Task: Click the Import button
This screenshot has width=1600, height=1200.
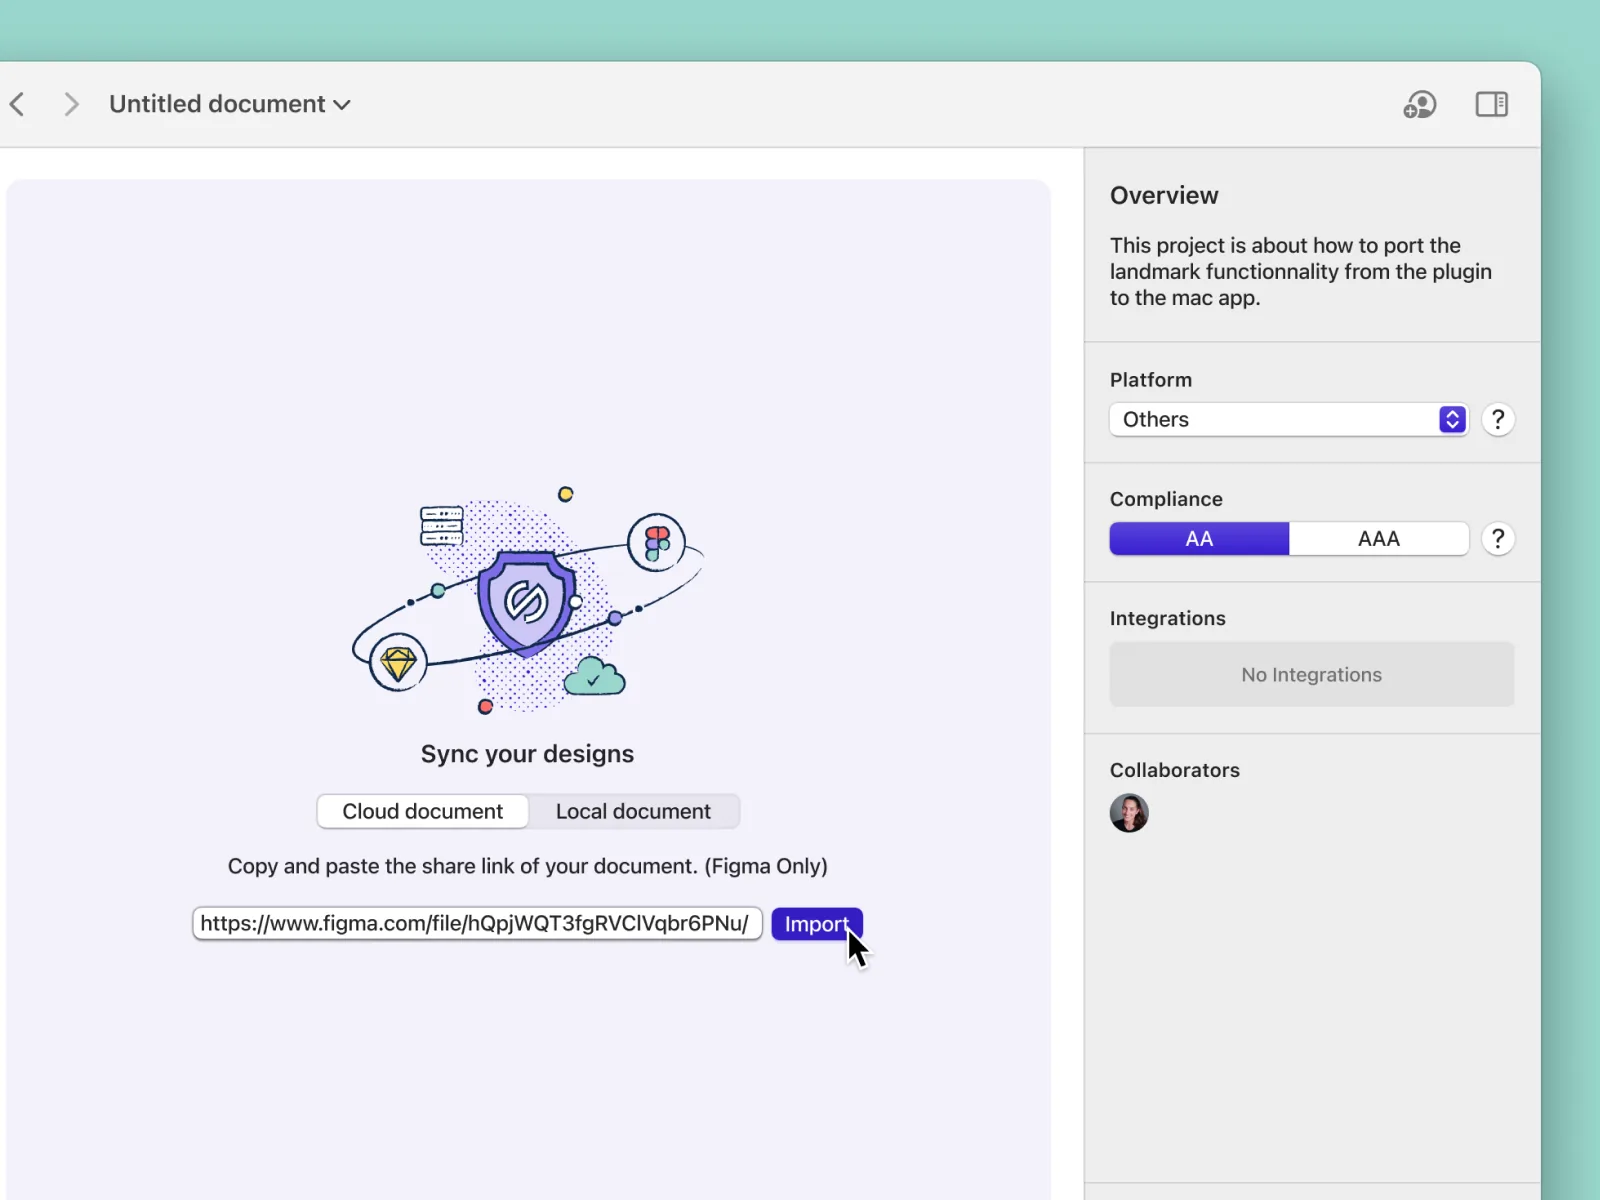Action: point(816,924)
